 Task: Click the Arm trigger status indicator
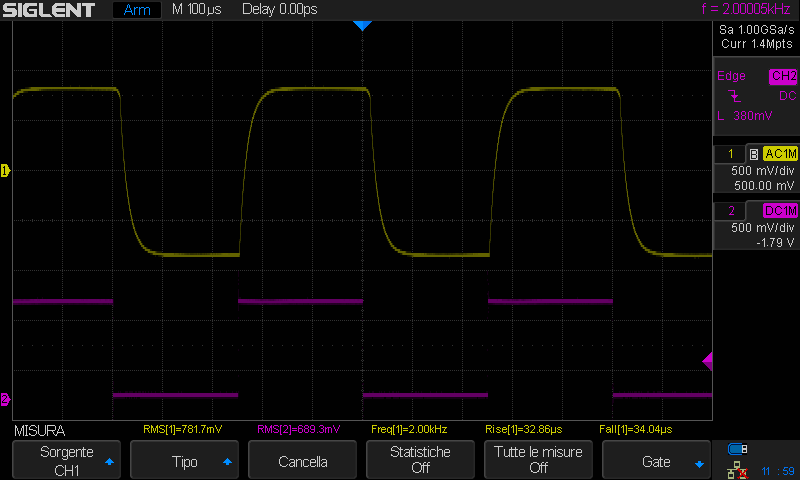[137, 10]
